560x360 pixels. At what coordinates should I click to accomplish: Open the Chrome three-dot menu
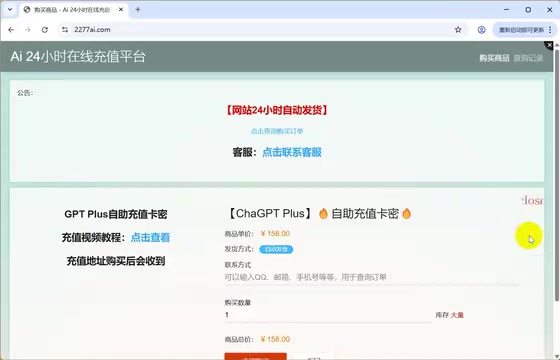[550, 30]
